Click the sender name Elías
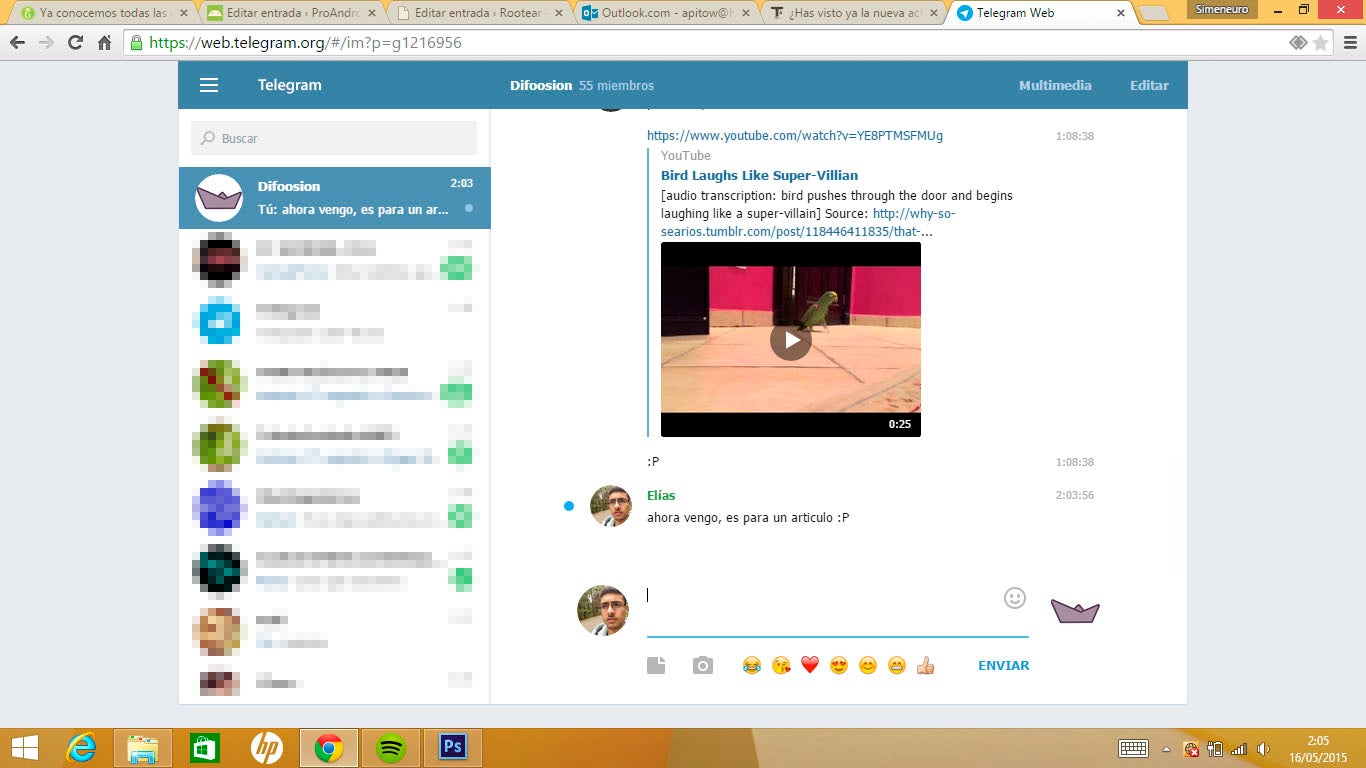This screenshot has width=1366, height=768. click(x=661, y=495)
